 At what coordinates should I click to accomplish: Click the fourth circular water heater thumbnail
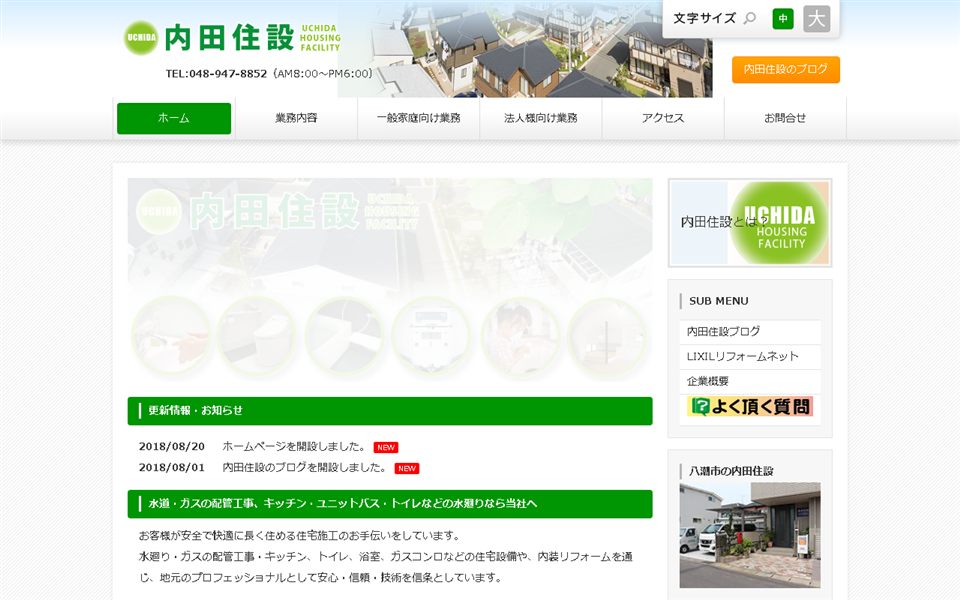point(432,335)
